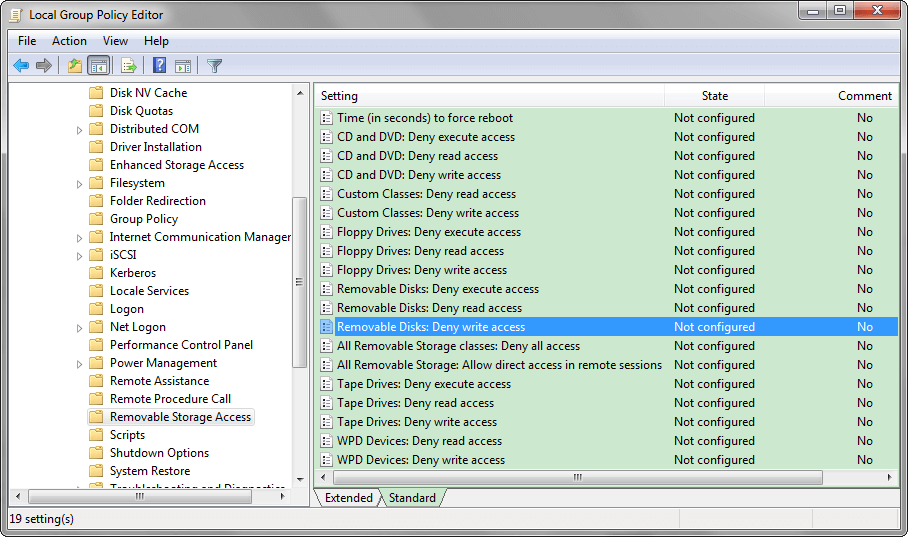
Task: Click the Scripts folder icon
Action: 96,435
